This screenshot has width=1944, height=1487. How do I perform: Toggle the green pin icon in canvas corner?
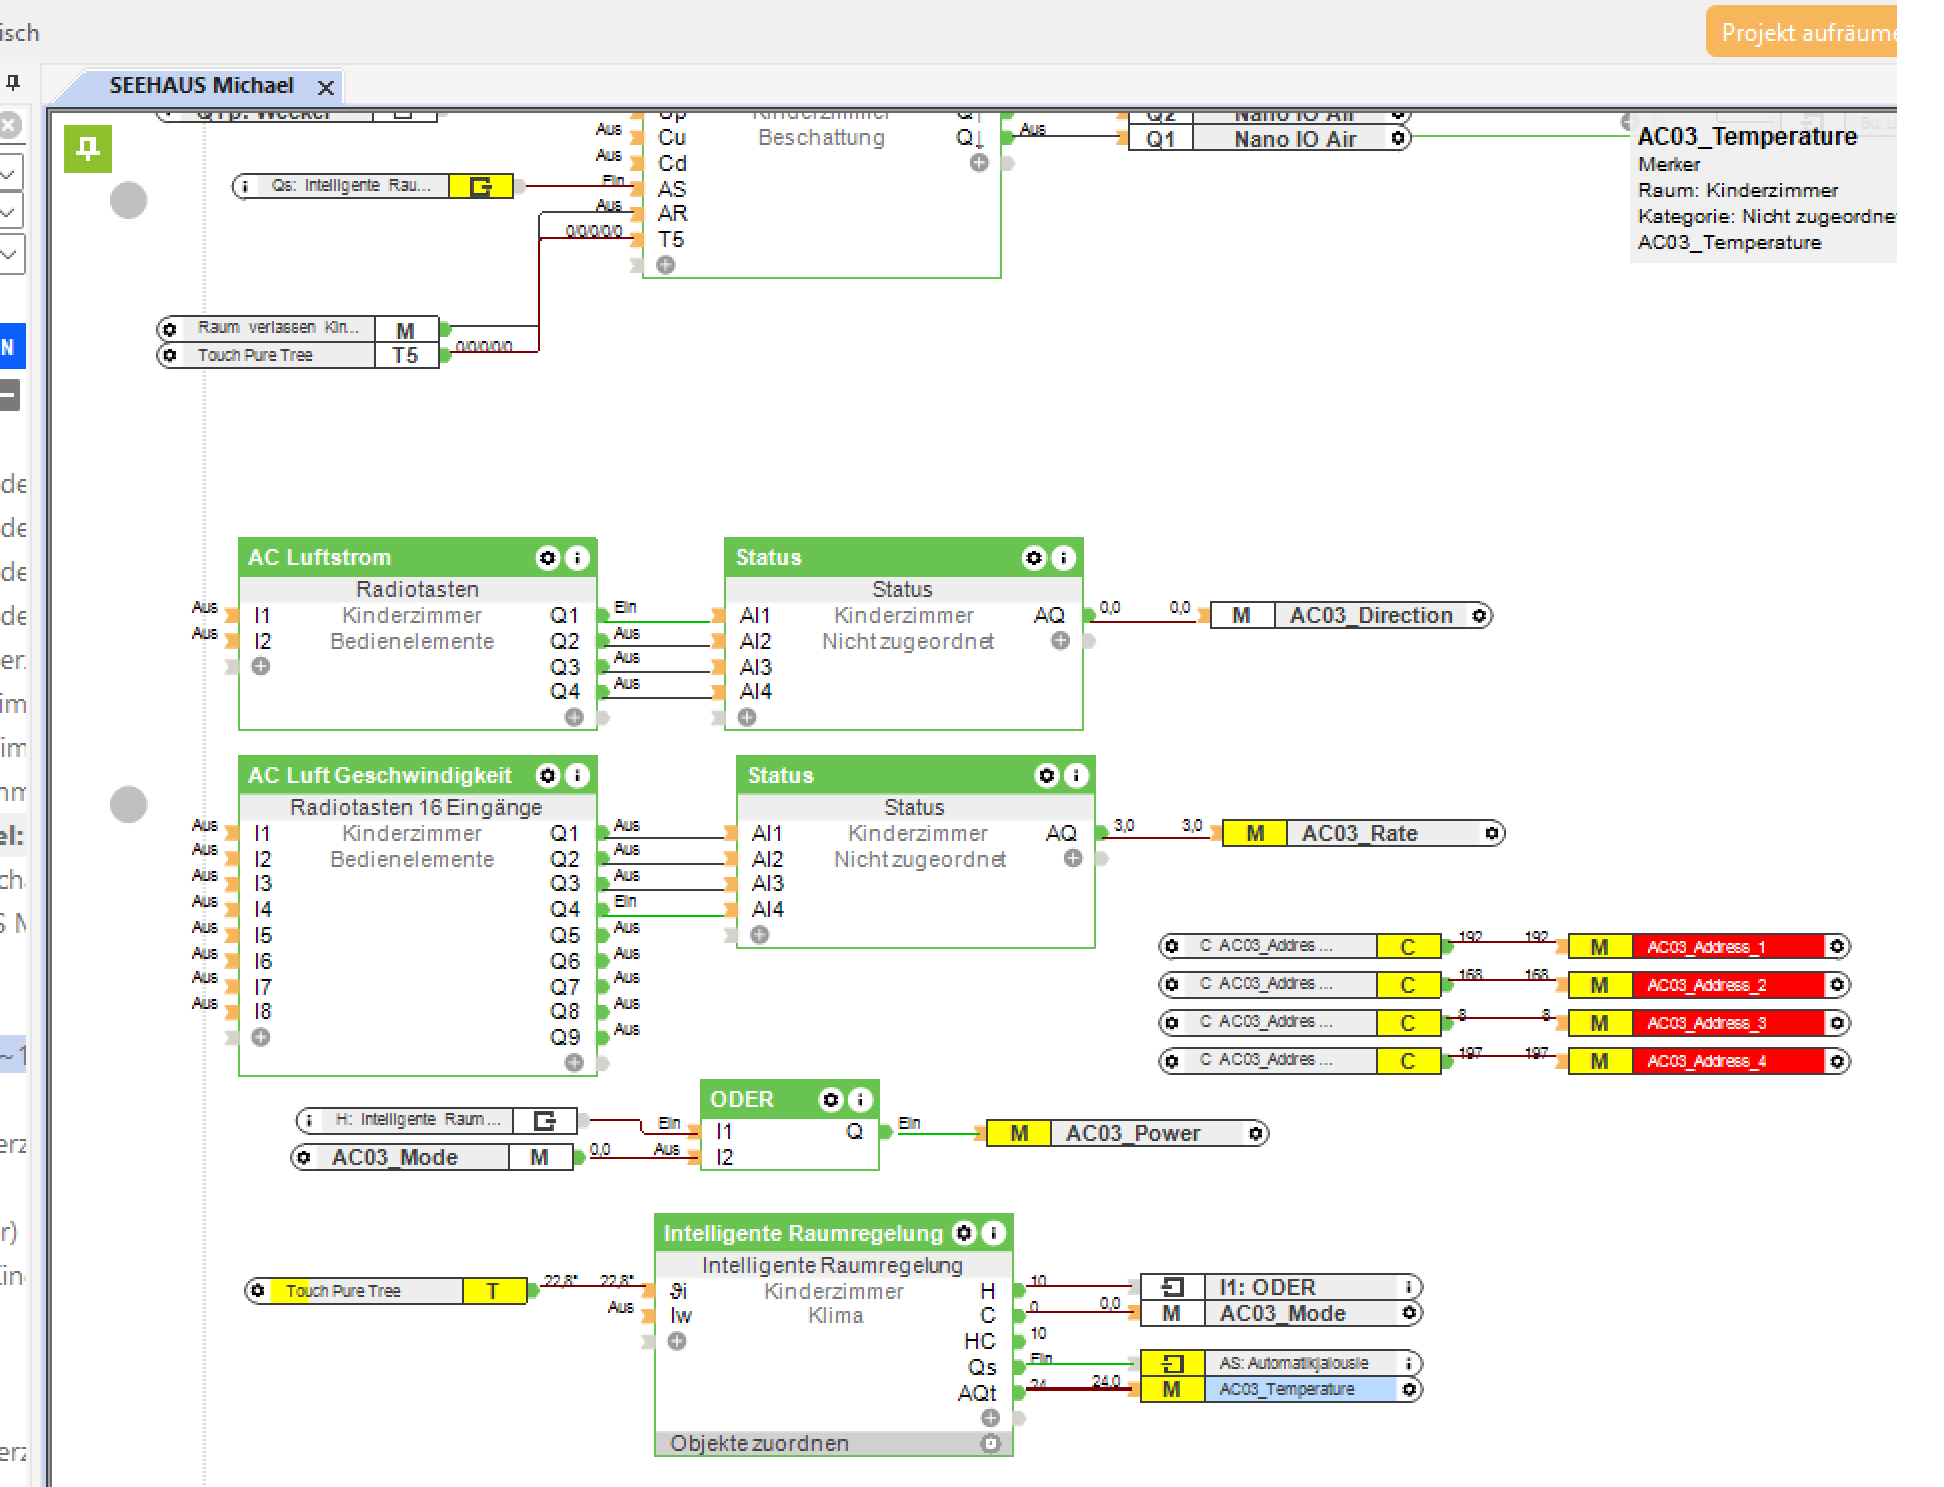point(88,149)
